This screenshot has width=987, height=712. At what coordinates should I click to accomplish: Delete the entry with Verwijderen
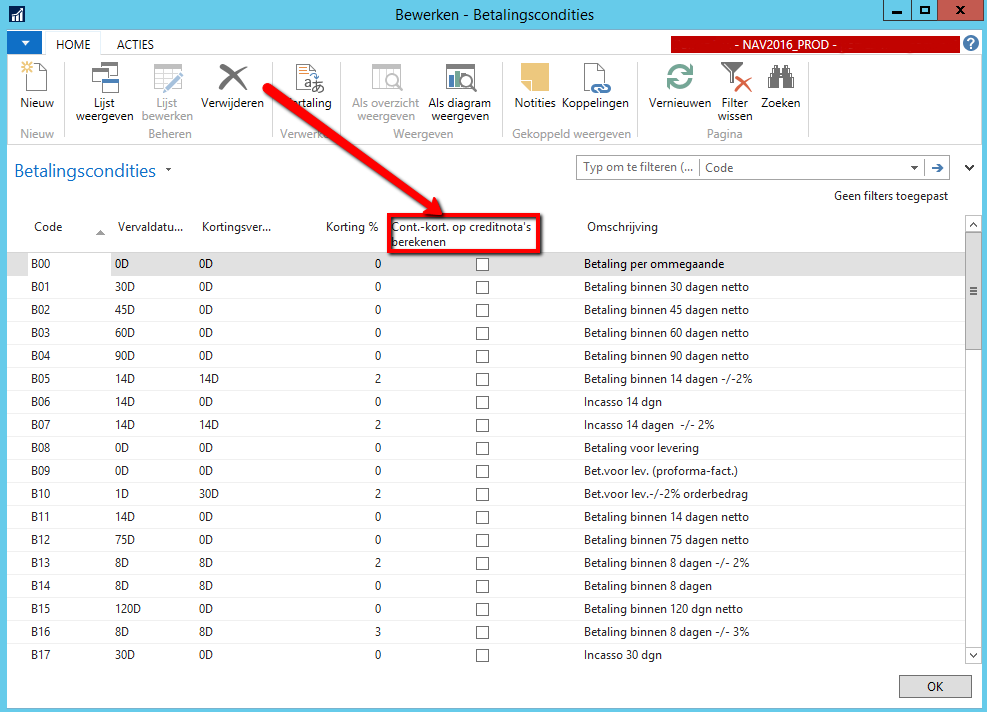point(232,86)
